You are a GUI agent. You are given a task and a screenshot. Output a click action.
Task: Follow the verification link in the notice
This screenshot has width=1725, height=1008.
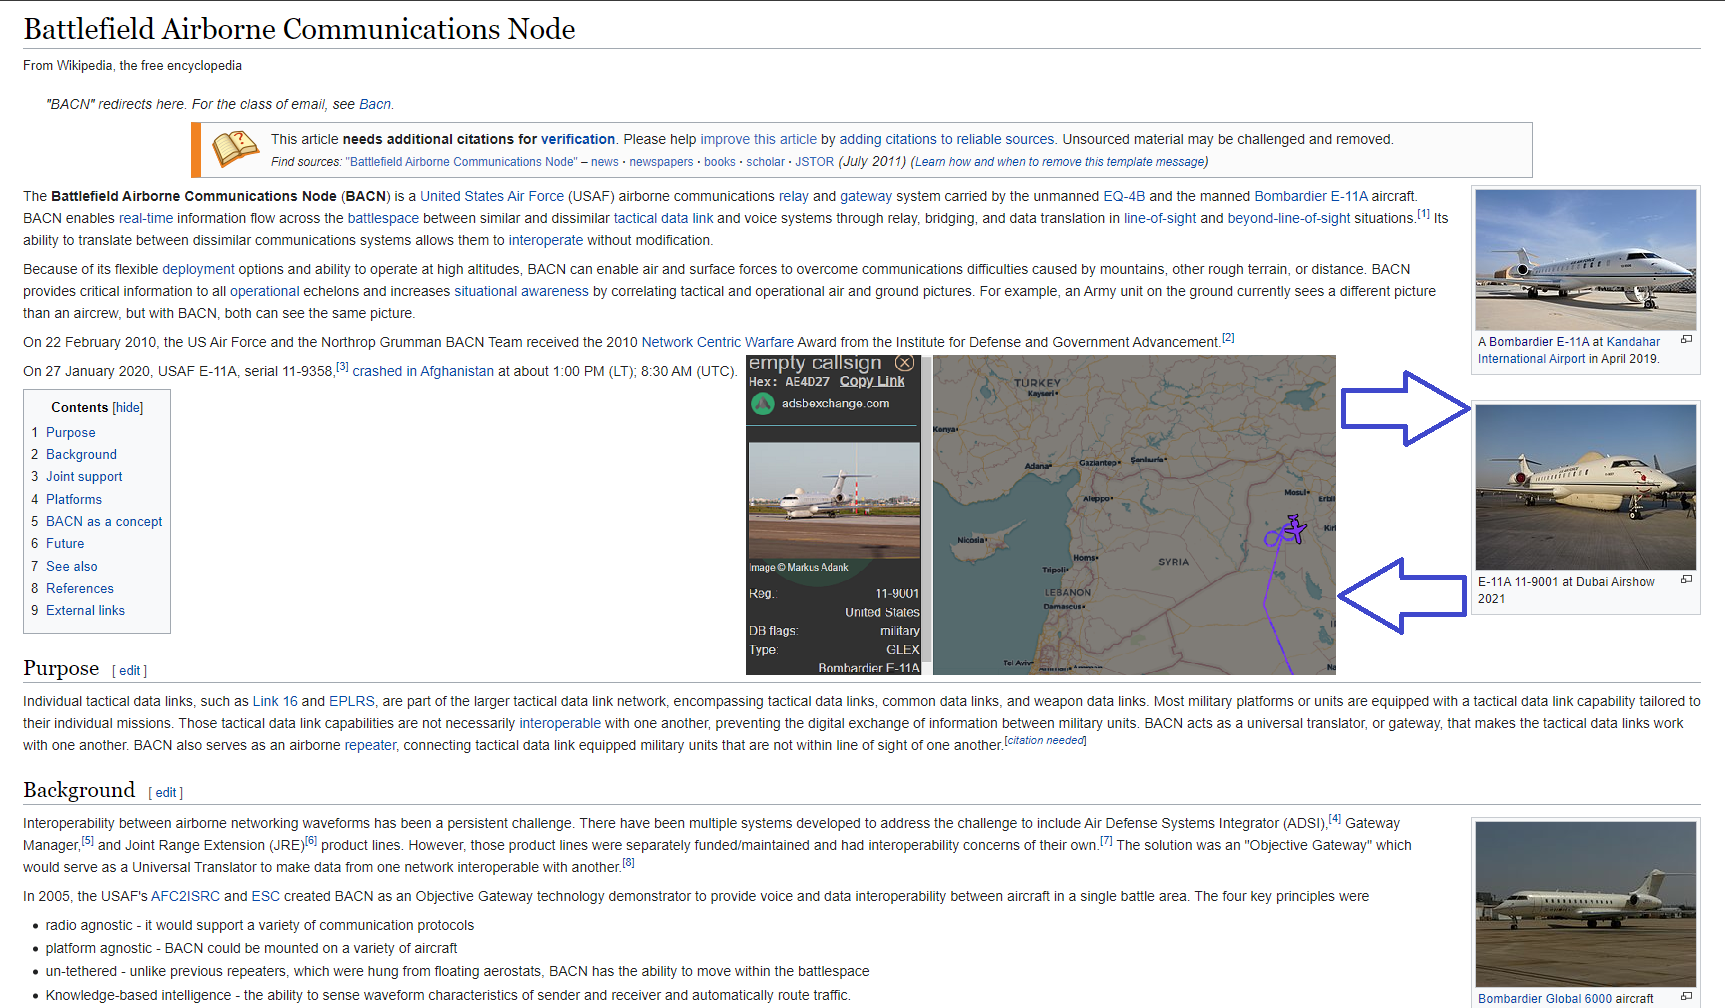pyautogui.click(x=578, y=140)
